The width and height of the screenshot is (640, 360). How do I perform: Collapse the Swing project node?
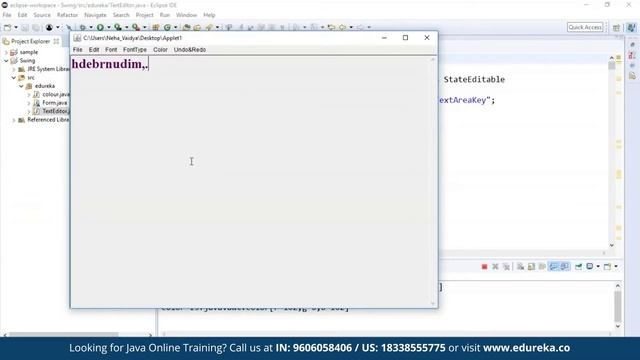click(x=6, y=61)
